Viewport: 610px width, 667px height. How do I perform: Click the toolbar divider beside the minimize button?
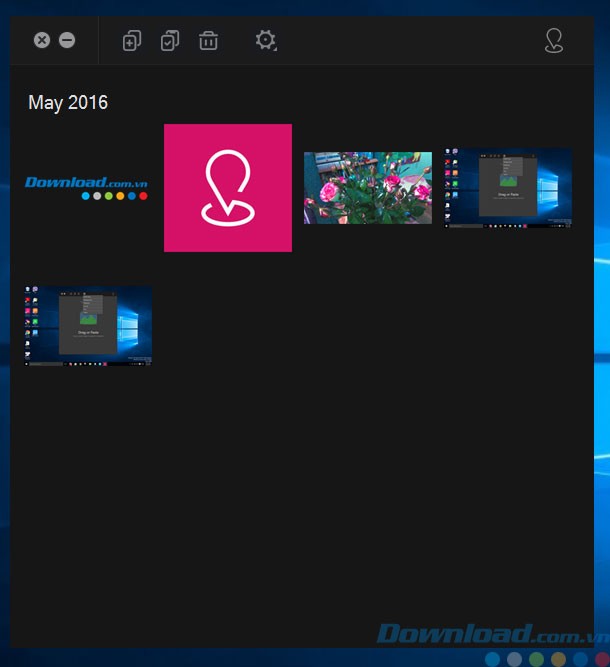[x=98, y=41]
